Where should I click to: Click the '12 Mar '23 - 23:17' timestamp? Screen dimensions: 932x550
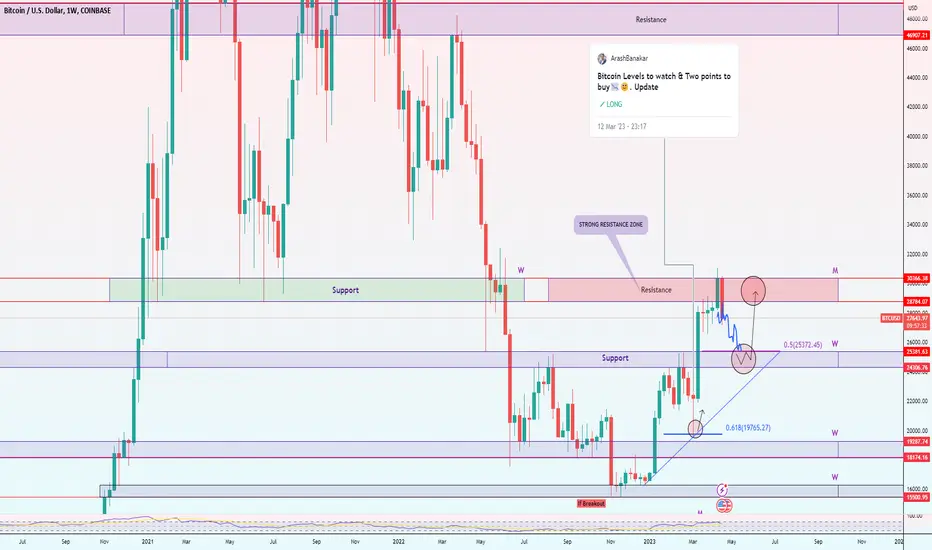coord(622,127)
